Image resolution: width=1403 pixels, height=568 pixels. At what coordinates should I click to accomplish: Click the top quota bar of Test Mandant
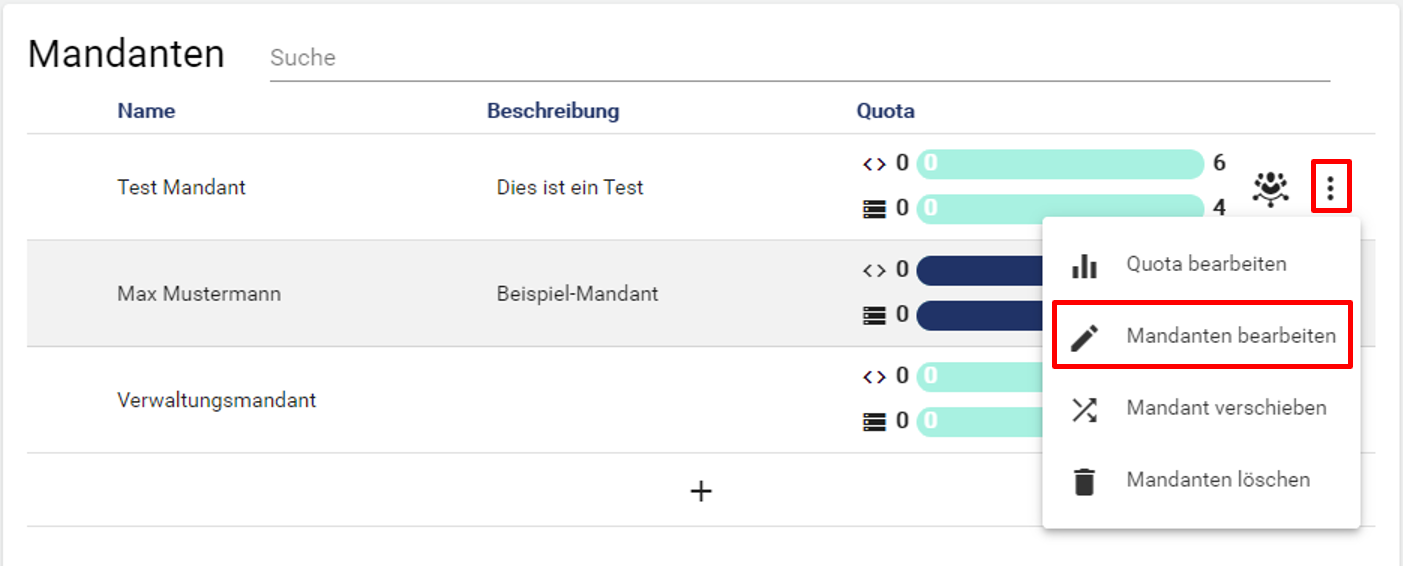1060,164
